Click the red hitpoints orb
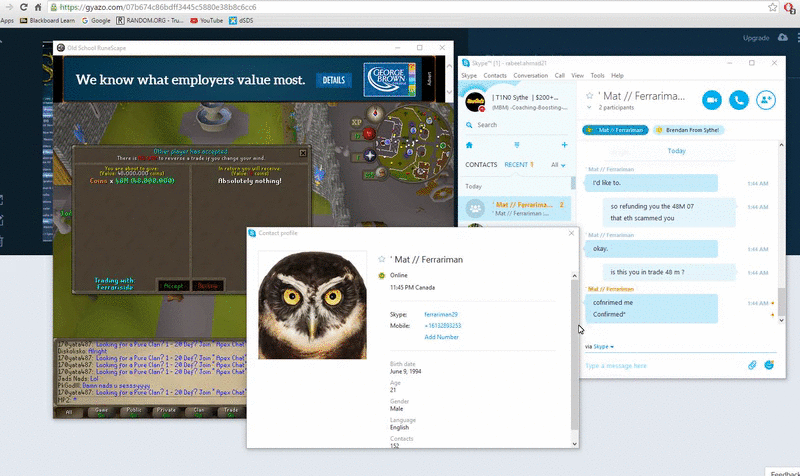800x476 pixels. pyautogui.click(x=369, y=135)
